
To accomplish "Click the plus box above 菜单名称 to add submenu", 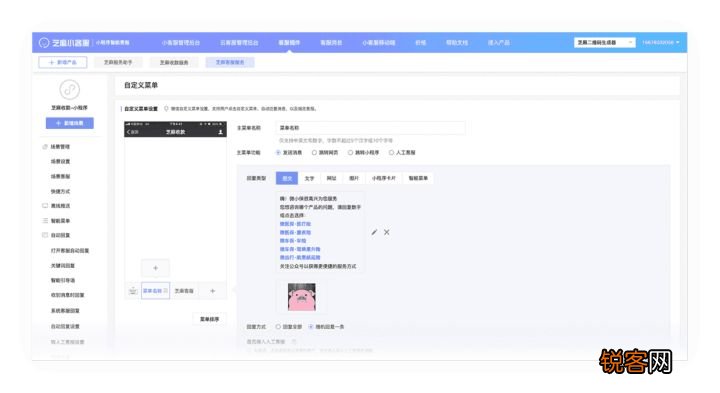I will [x=155, y=268].
